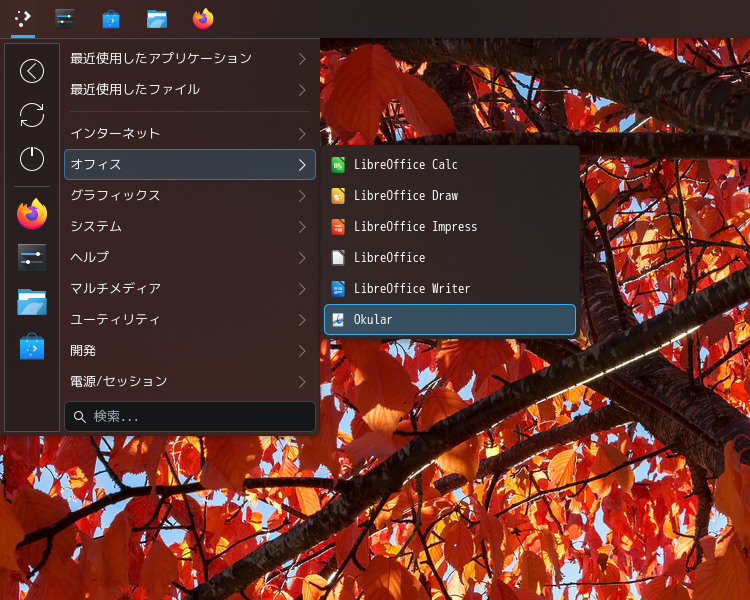Viewport: 750px width, 600px height.
Task: Expand グラフィックス submenu arrow
Action: 302,196
